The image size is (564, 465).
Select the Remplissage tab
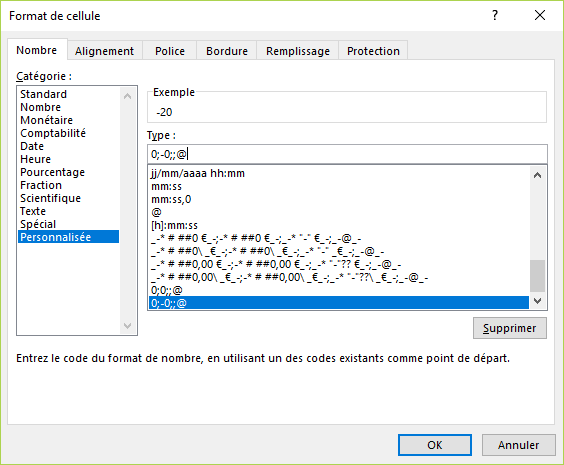click(x=298, y=51)
